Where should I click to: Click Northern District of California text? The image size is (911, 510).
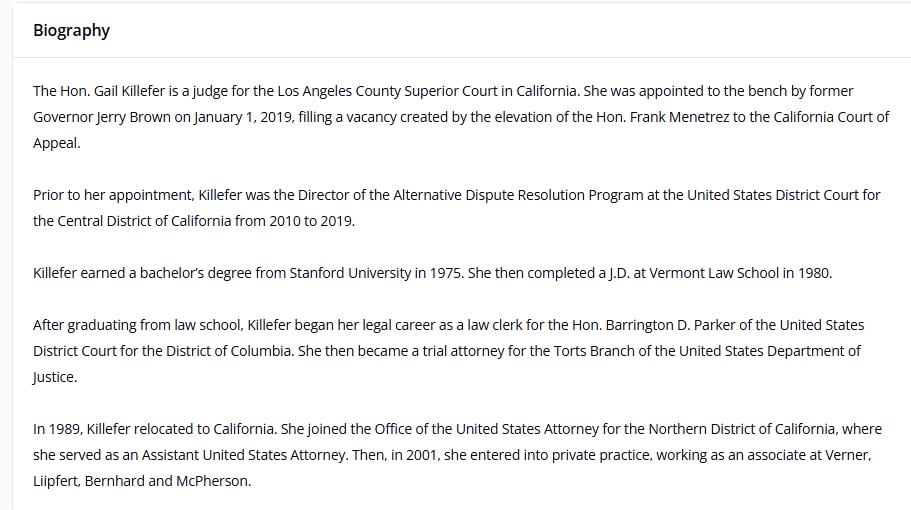coord(742,429)
